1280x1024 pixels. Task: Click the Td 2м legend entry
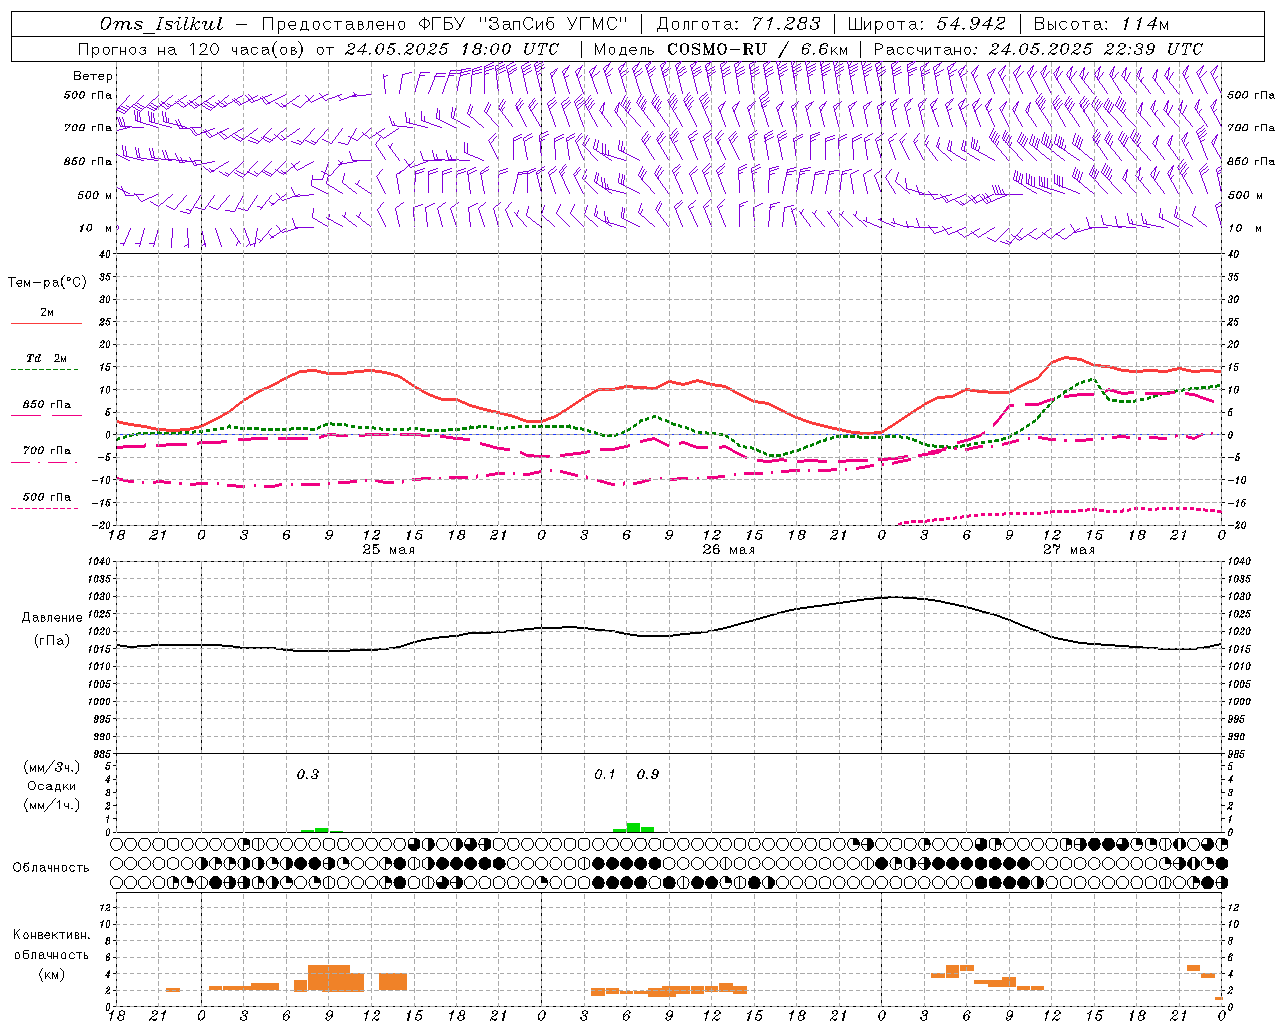tap(47, 358)
